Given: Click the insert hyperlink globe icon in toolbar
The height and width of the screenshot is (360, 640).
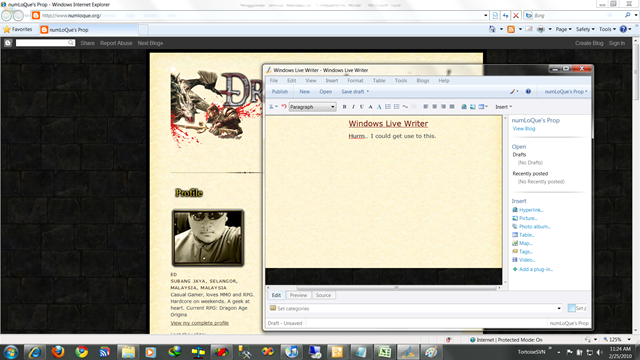Looking at the screenshot, I should (x=464, y=107).
